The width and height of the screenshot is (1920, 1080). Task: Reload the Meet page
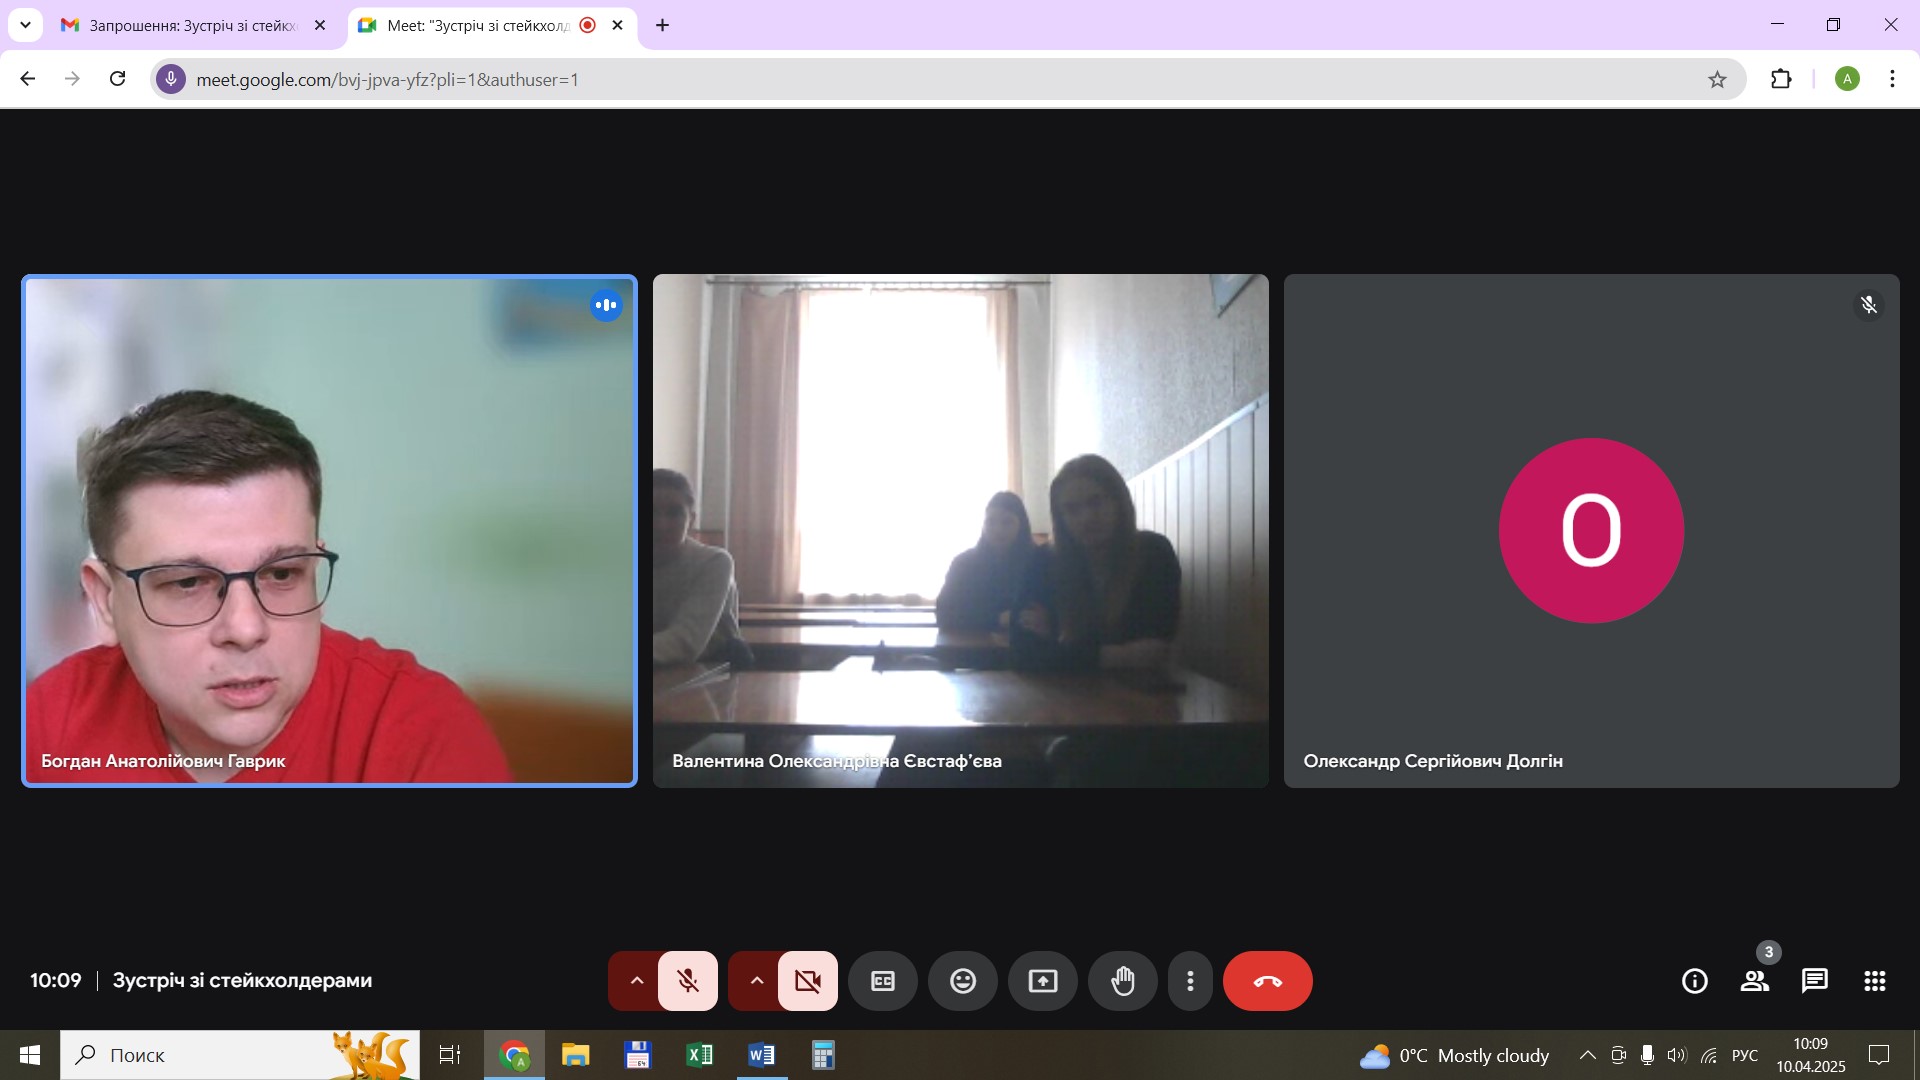click(118, 79)
